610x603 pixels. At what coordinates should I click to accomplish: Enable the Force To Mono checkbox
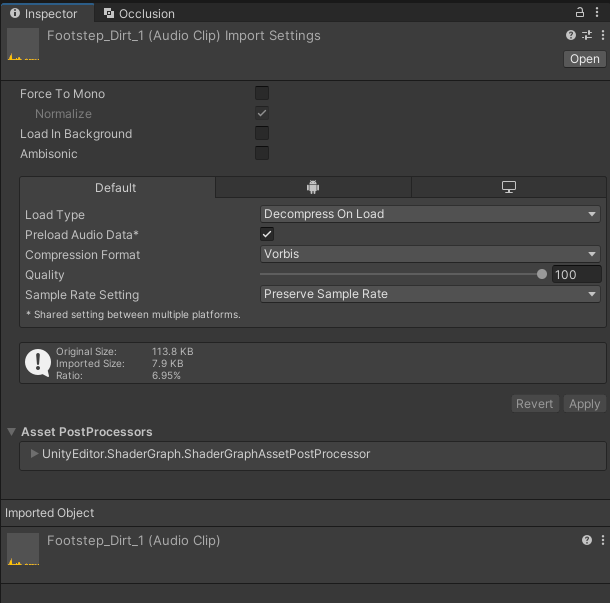[262, 93]
